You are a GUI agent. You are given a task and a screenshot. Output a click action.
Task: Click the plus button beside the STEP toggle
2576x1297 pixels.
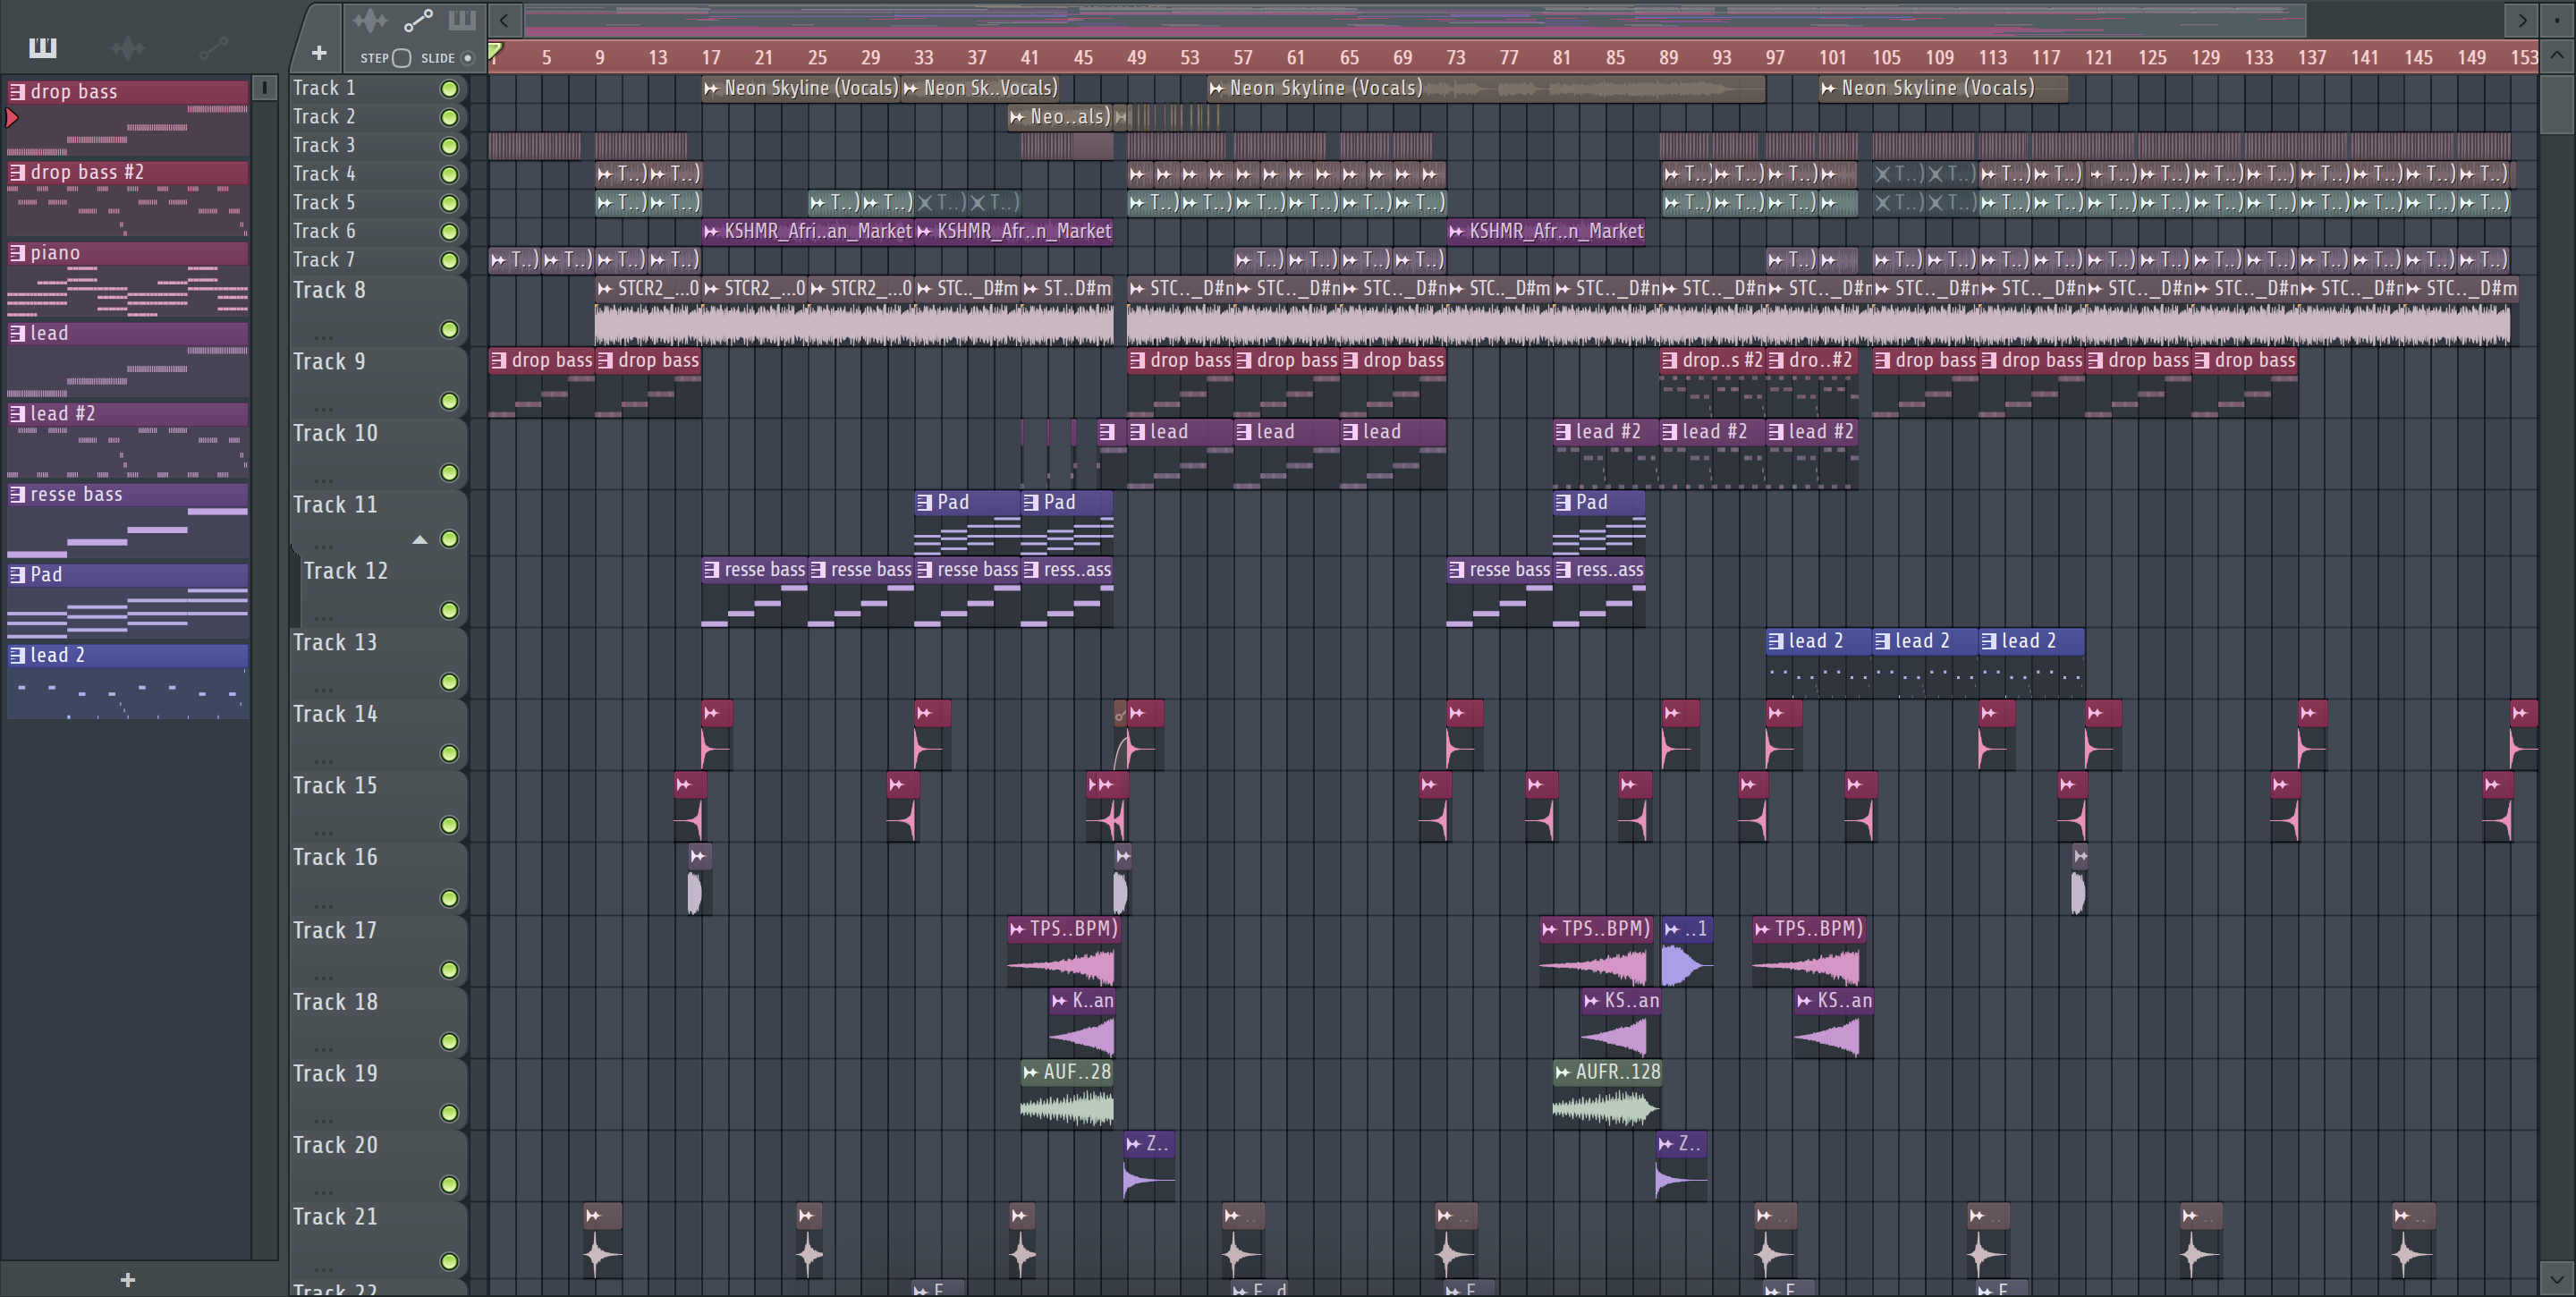(x=319, y=53)
